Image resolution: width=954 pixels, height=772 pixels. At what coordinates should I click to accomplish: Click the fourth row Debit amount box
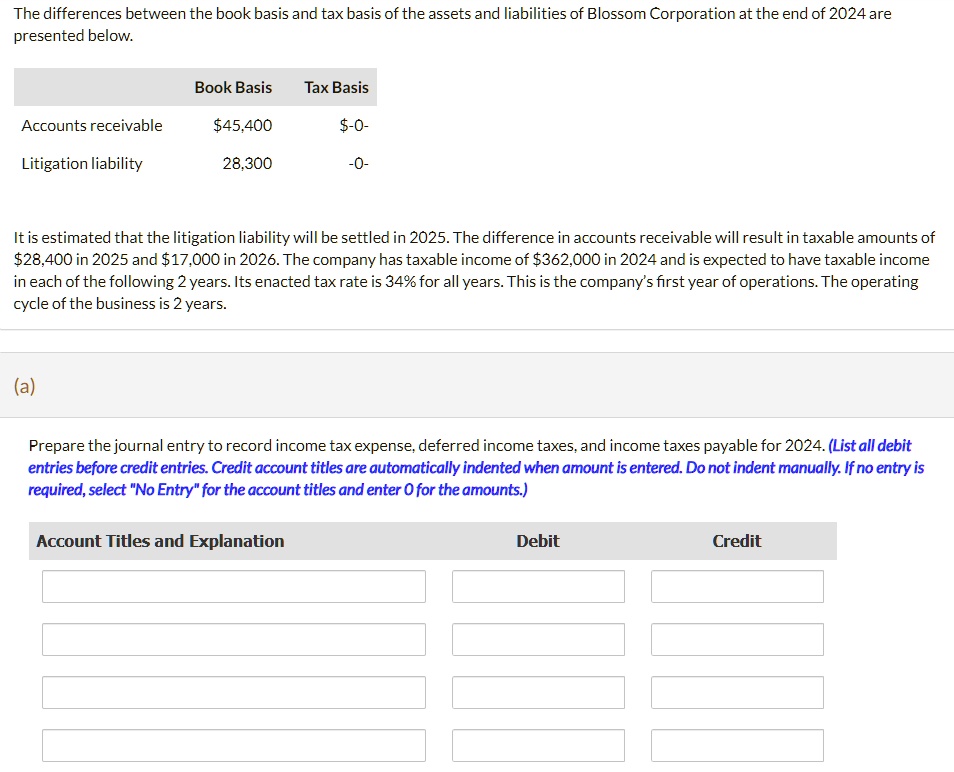tap(538, 745)
